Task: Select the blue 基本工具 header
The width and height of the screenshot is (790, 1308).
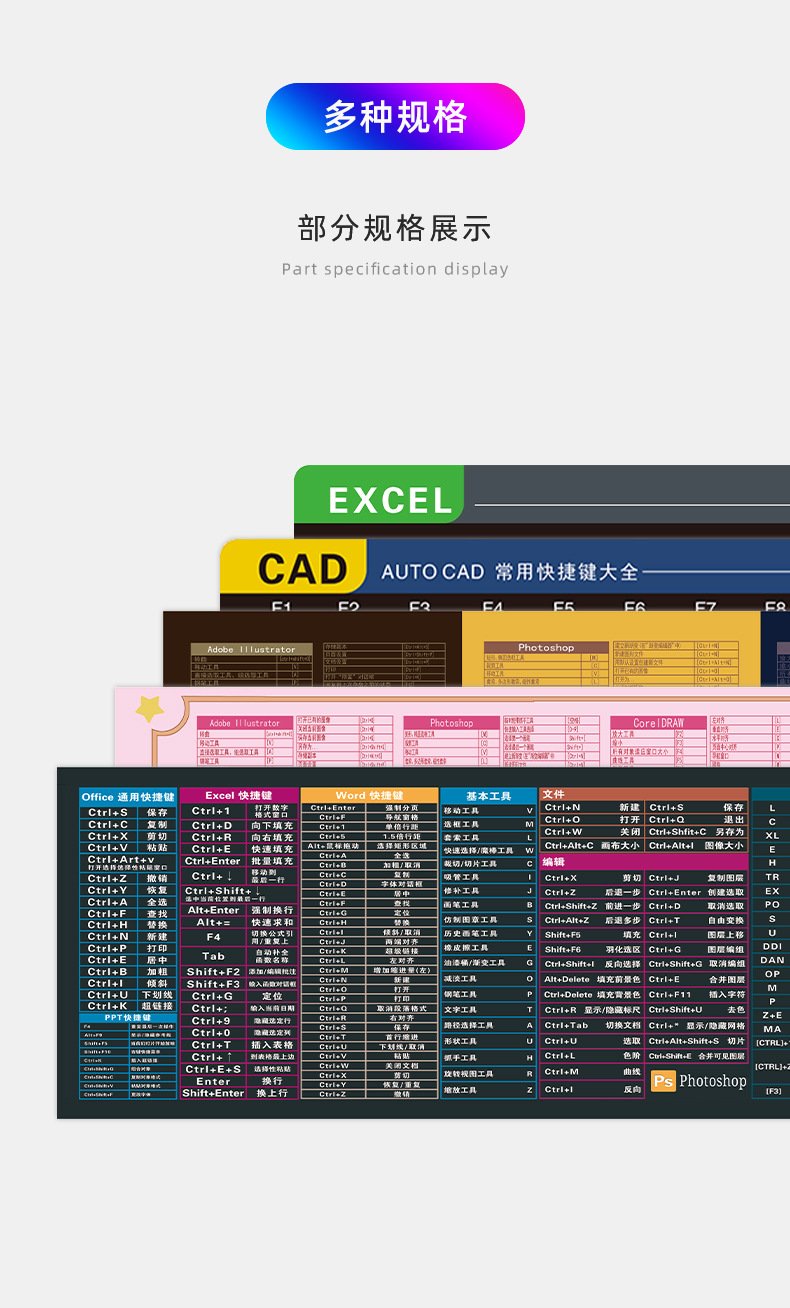Action: tap(488, 796)
